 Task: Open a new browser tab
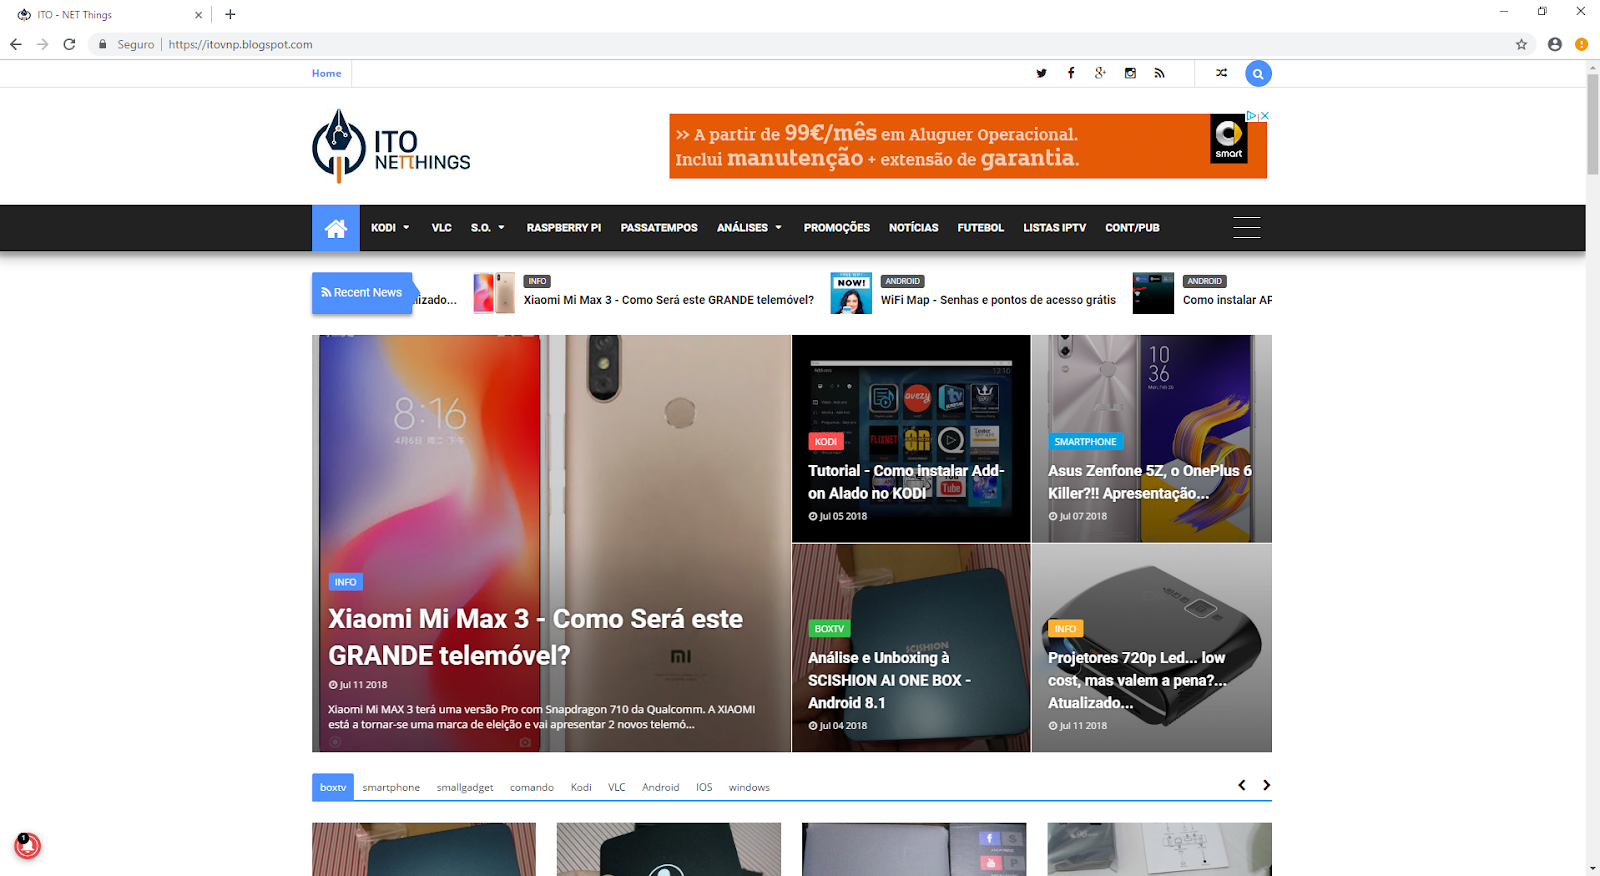(230, 14)
